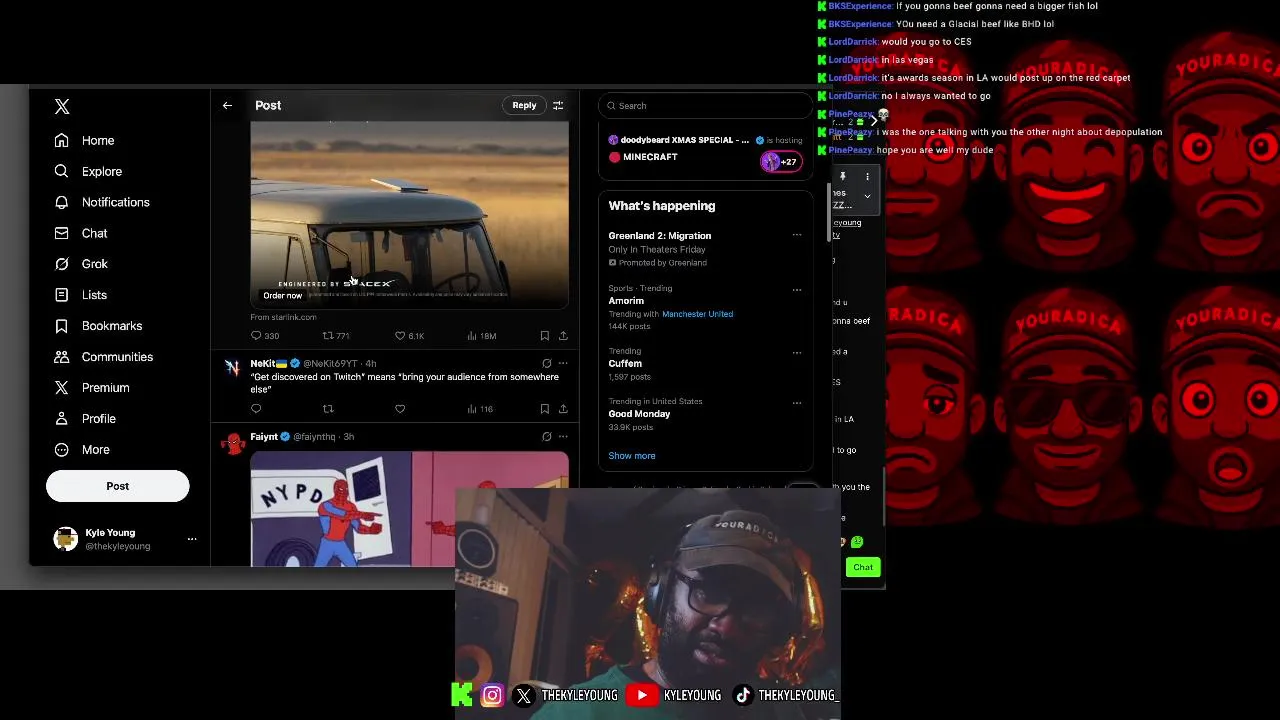Open the X logo home icon
1280x720 pixels.
coord(62,106)
